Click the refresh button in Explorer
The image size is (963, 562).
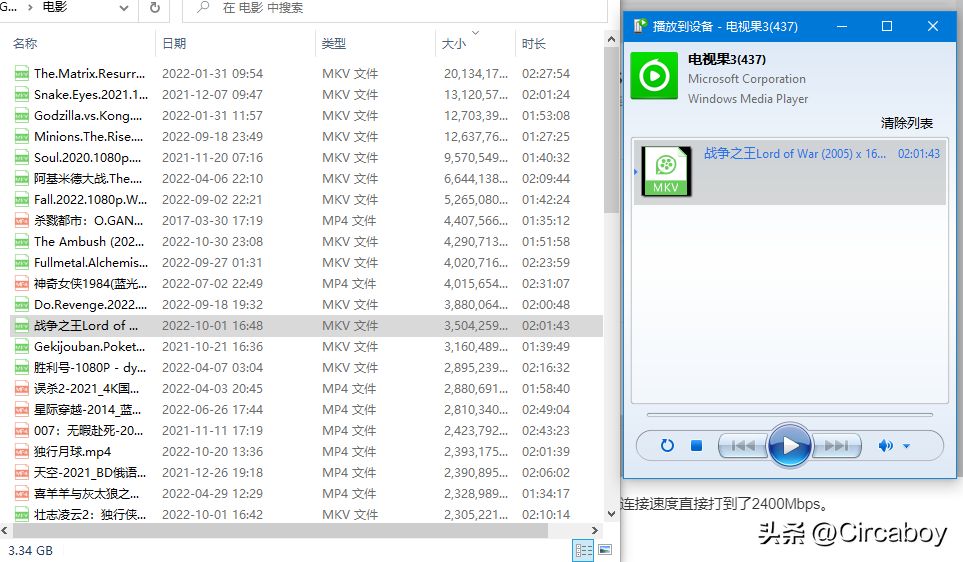point(155,8)
